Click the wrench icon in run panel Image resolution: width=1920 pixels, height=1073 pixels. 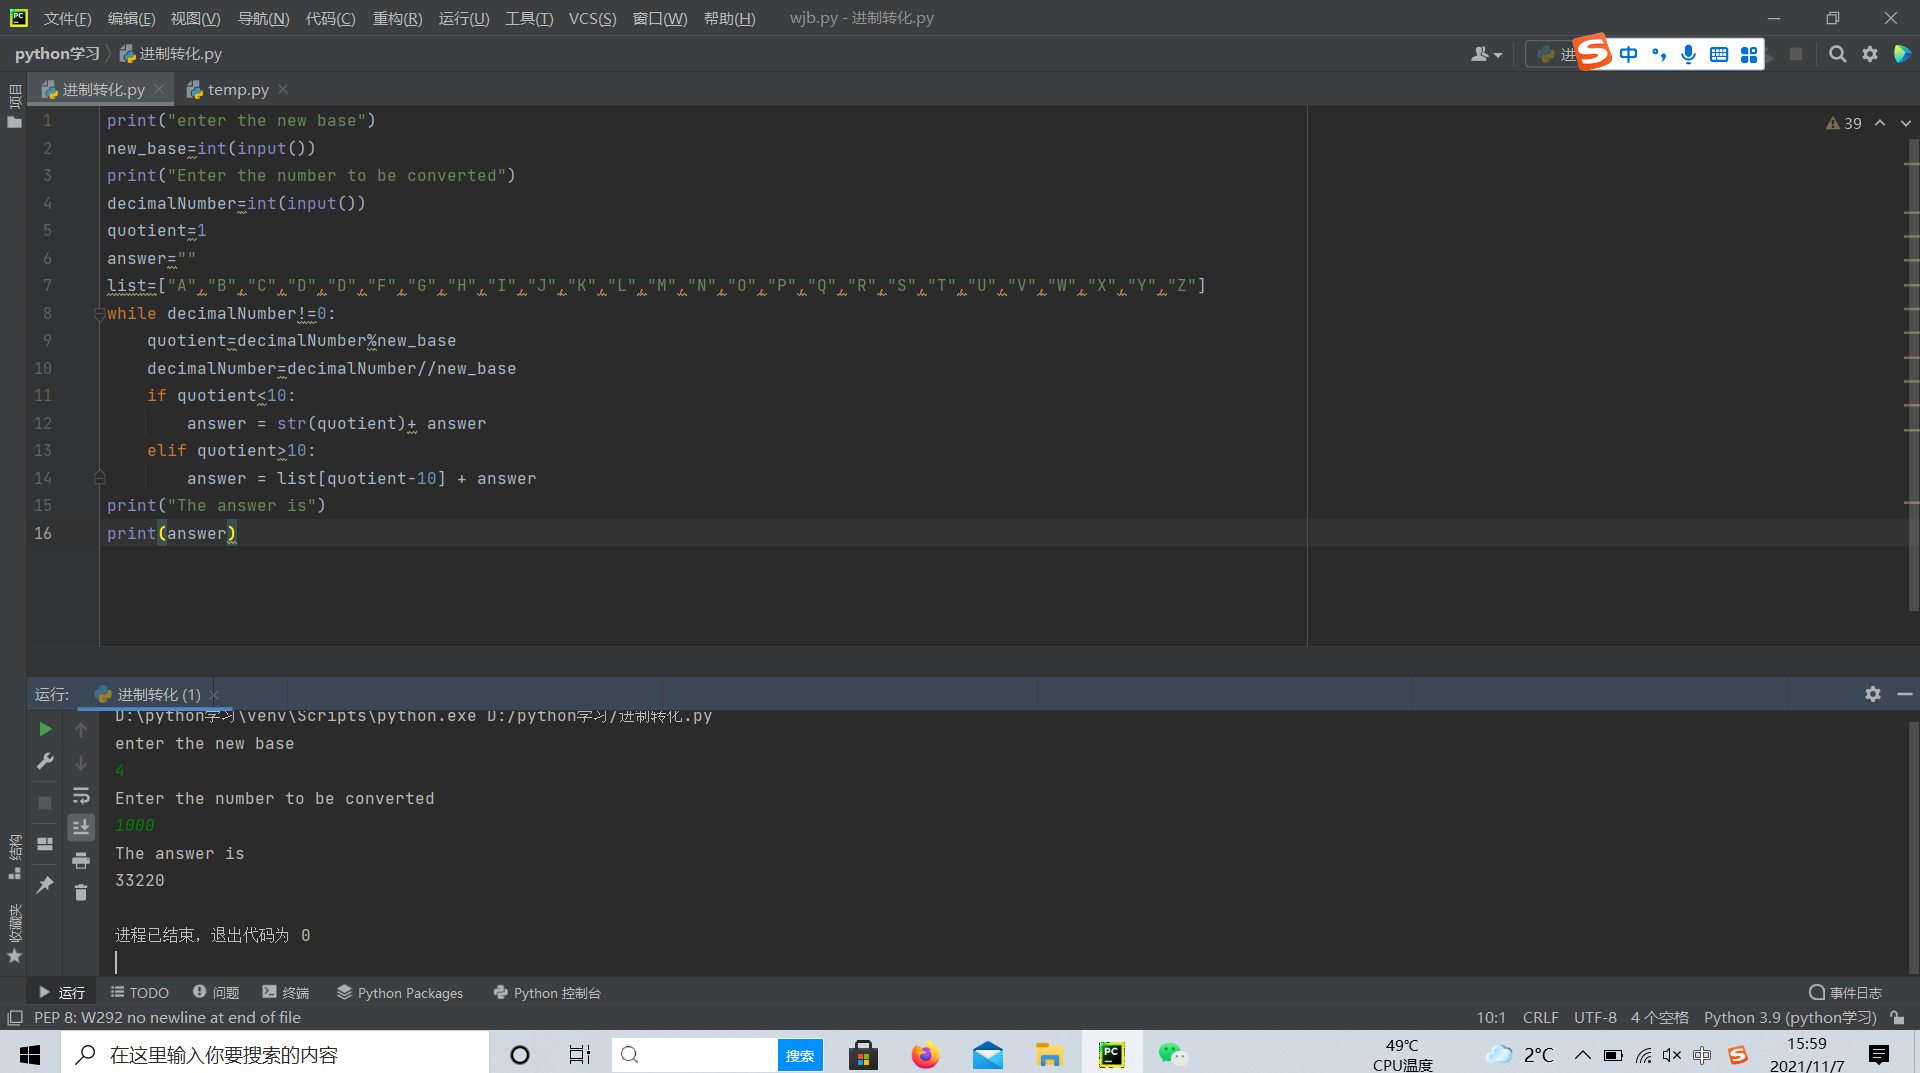point(45,762)
